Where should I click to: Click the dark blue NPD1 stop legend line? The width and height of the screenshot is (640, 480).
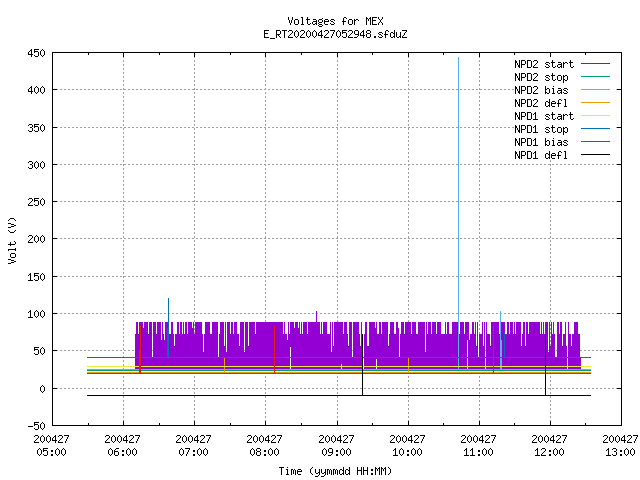click(x=596, y=129)
